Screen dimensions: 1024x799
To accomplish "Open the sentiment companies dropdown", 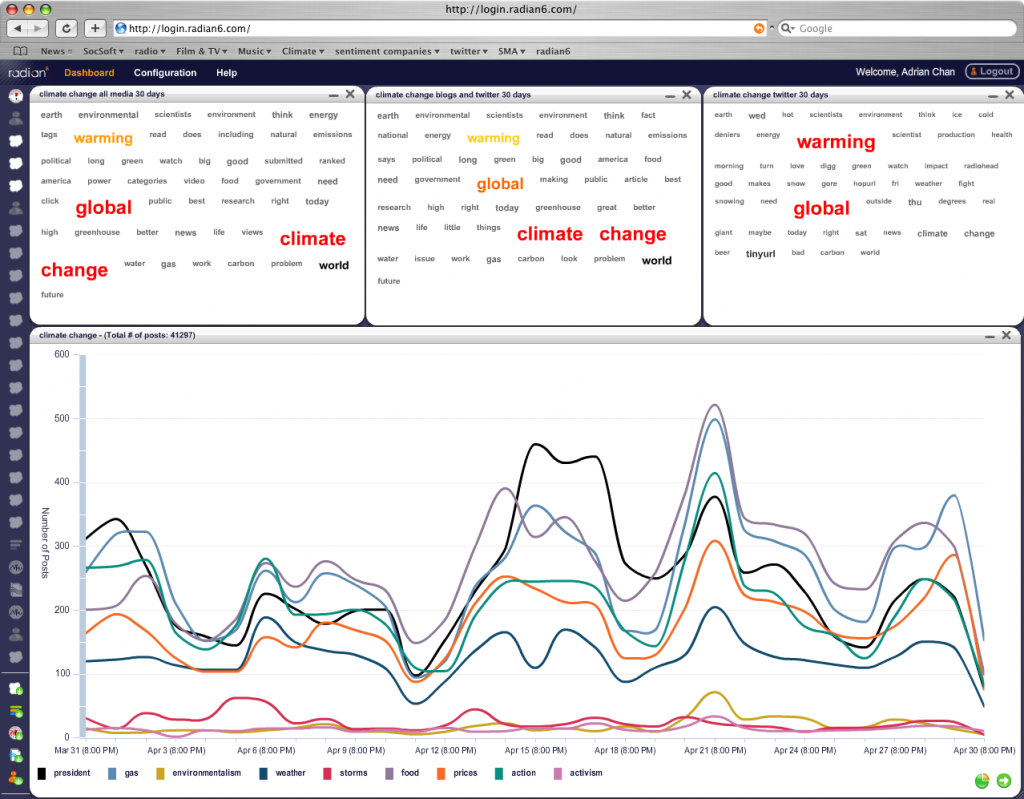I will click(x=386, y=51).
